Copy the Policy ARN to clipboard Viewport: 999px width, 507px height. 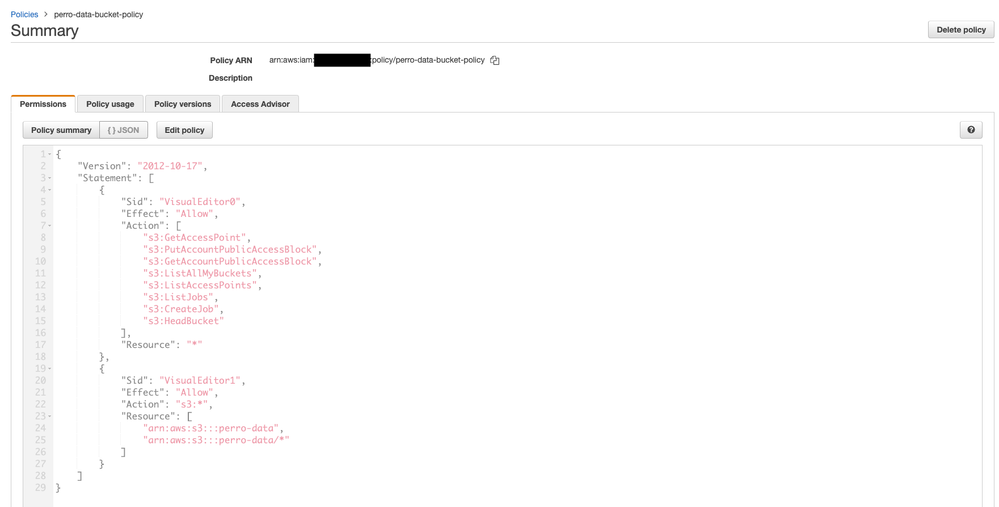click(x=494, y=61)
